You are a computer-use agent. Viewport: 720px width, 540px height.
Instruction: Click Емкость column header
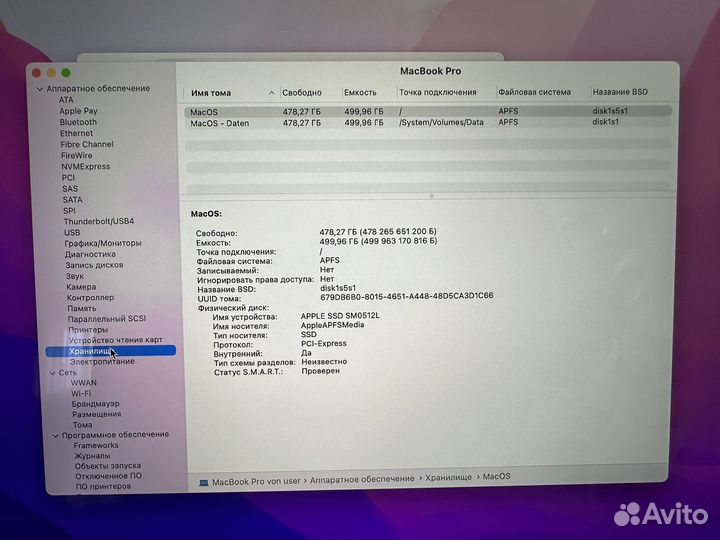[x=360, y=93]
